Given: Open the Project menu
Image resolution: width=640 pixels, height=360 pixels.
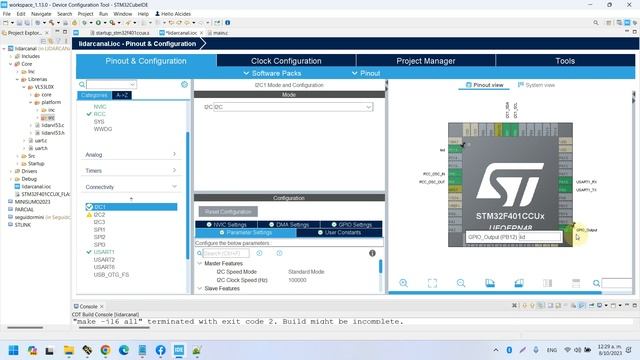Looking at the screenshot, I should click(x=85, y=13).
